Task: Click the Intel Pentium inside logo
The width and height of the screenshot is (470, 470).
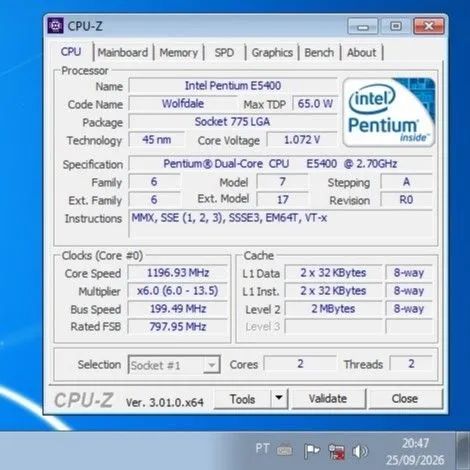Action: [389, 112]
